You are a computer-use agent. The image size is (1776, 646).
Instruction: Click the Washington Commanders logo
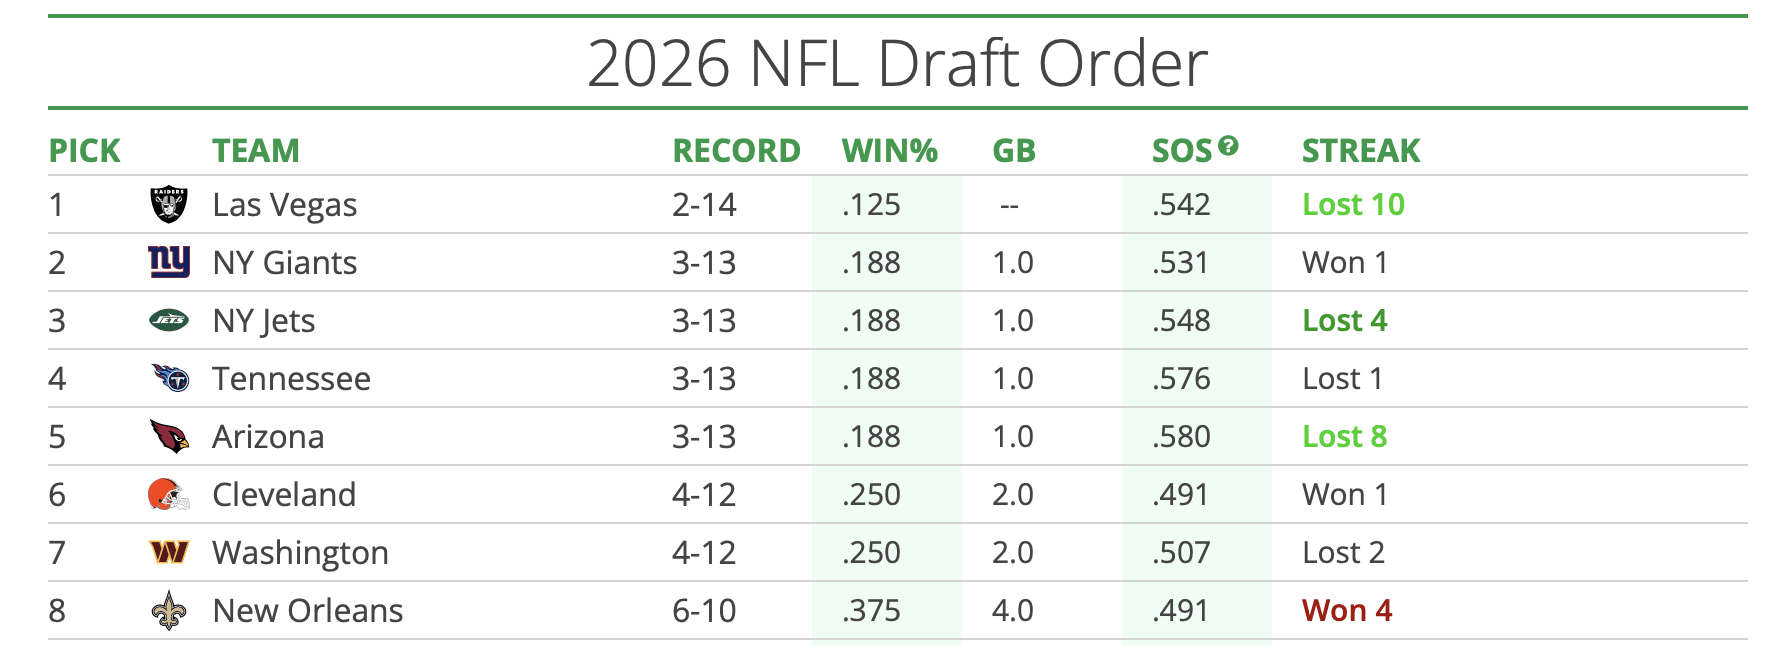pyautogui.click(x=168, y=552)
